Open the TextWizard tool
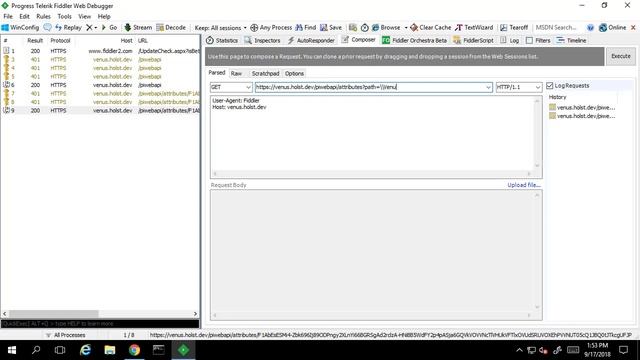 [474, 27]
